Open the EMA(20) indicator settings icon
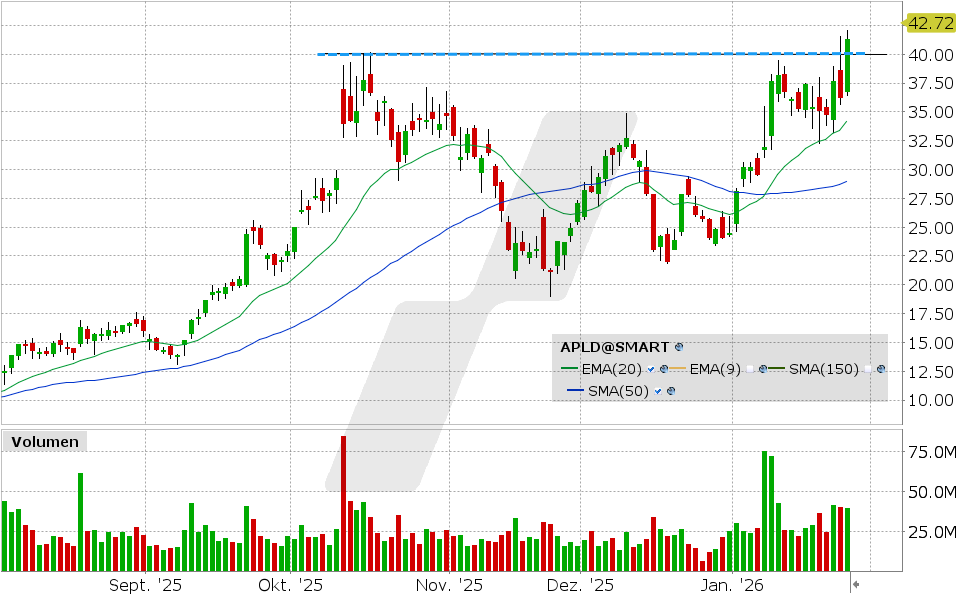The image size is (960, 600). (664, 368)
